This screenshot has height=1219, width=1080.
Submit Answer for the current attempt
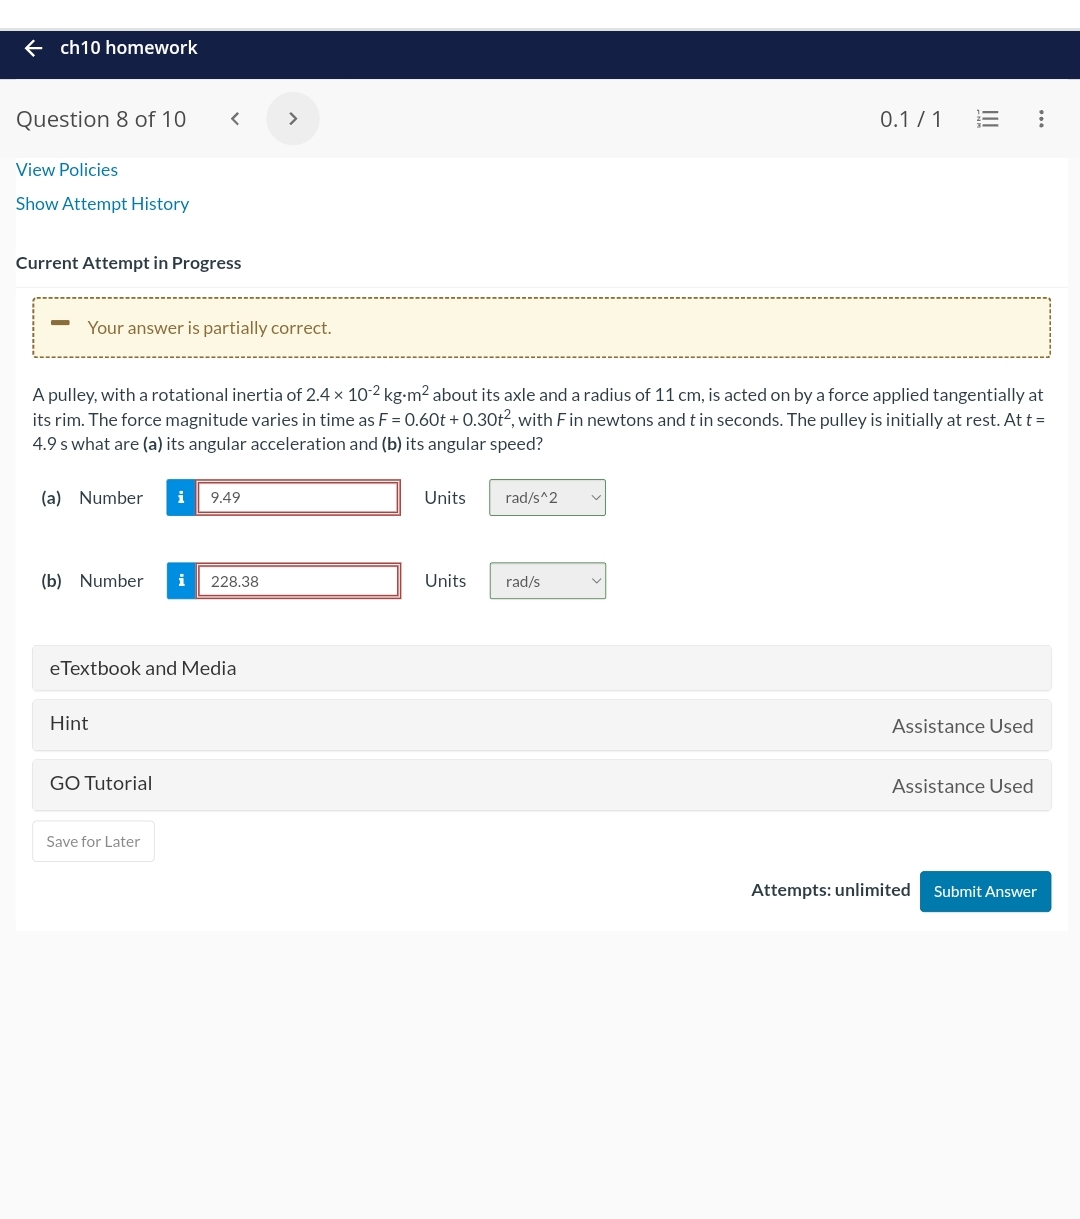(985, 891)
